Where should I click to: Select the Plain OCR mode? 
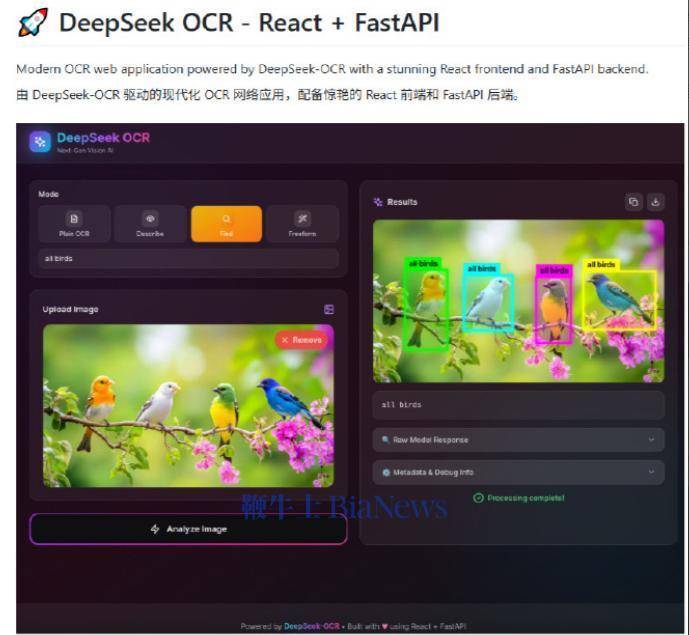coord(74,224)
